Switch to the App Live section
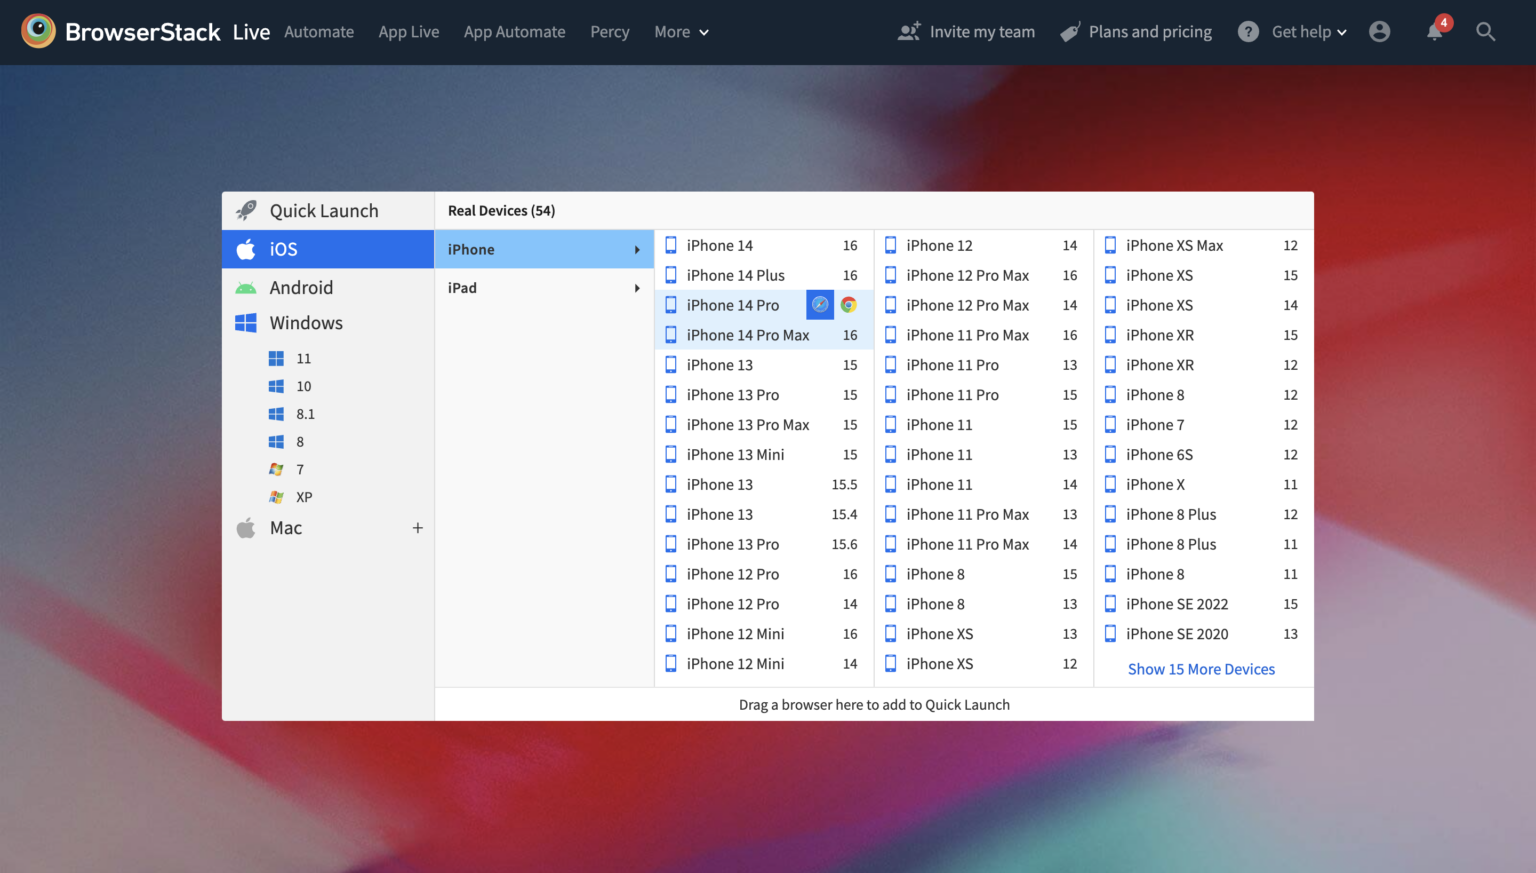This screenshot has height=873, width=1536. pyautogui.click(x=409, y=31)
